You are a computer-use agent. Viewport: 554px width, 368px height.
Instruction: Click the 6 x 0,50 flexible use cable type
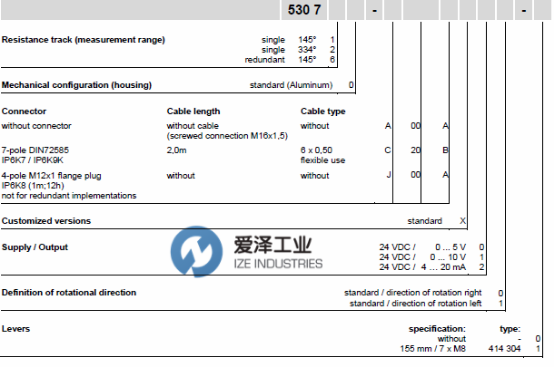(x=323, y=155)
